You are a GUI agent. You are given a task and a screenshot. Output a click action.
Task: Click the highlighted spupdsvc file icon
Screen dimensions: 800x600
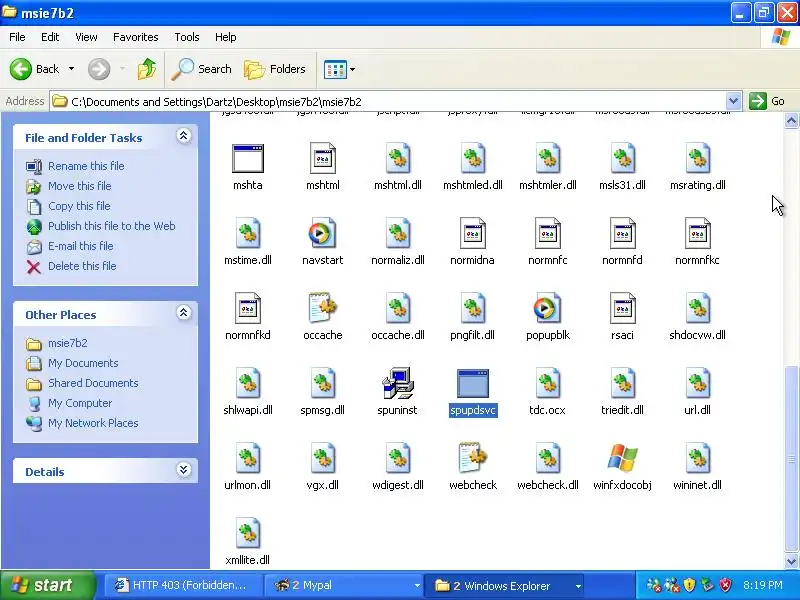473,384
